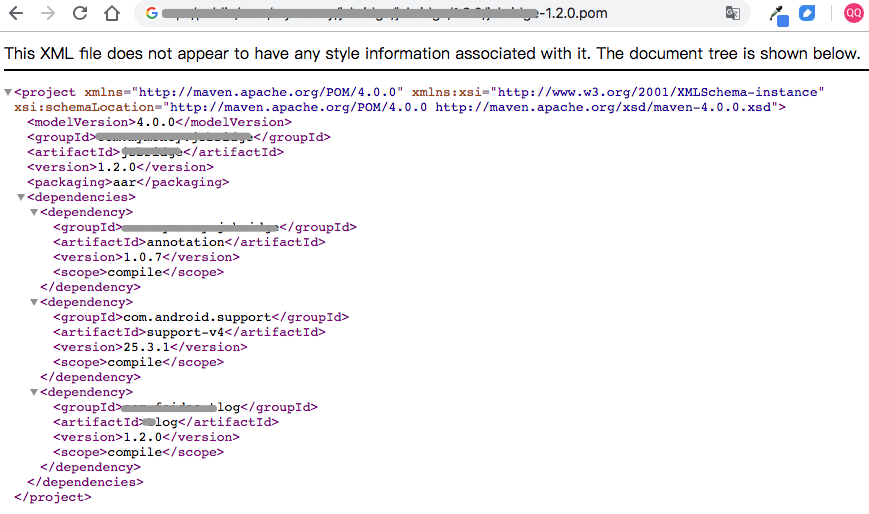Go to the home page icon
Screen dimensions: 869x514
point(112,13)
